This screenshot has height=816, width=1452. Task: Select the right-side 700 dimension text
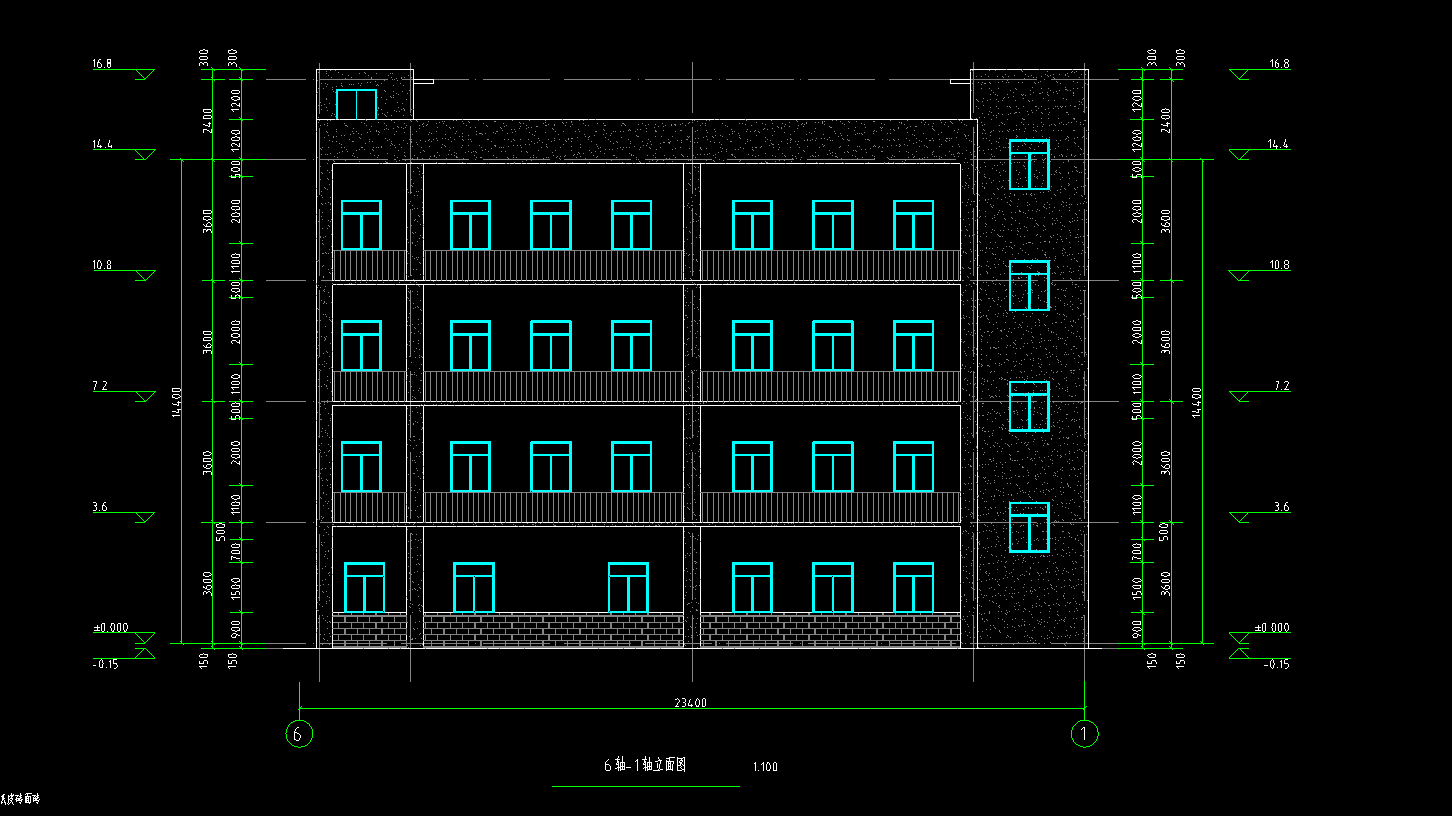[1136, 551]
